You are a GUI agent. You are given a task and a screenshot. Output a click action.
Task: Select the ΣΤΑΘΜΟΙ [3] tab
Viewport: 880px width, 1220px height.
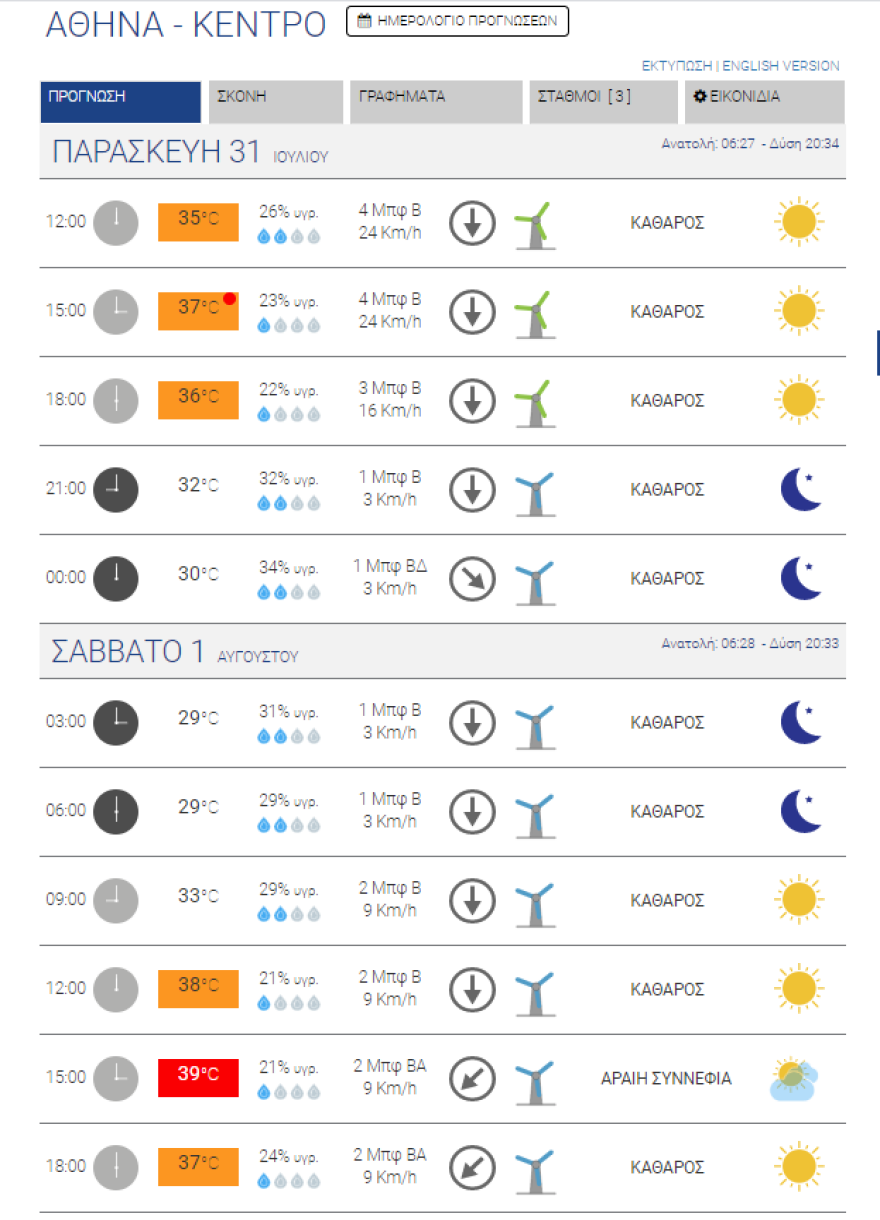[603, 101]
